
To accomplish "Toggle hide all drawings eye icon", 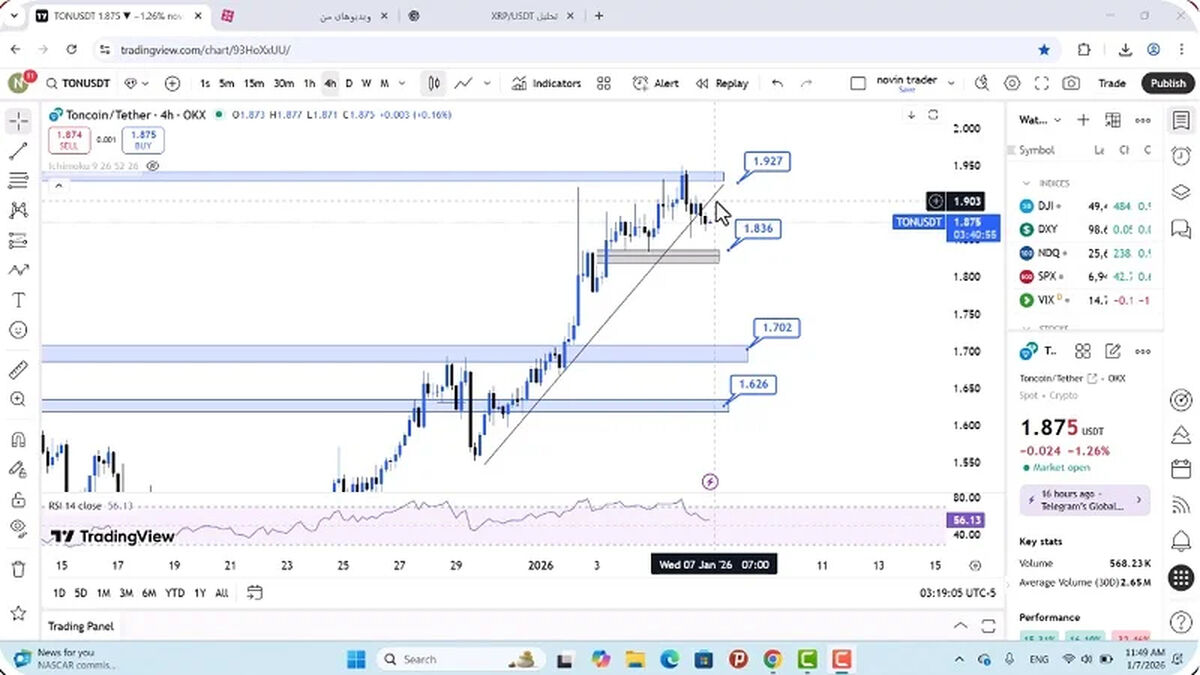I will click(x=18, y=527).
